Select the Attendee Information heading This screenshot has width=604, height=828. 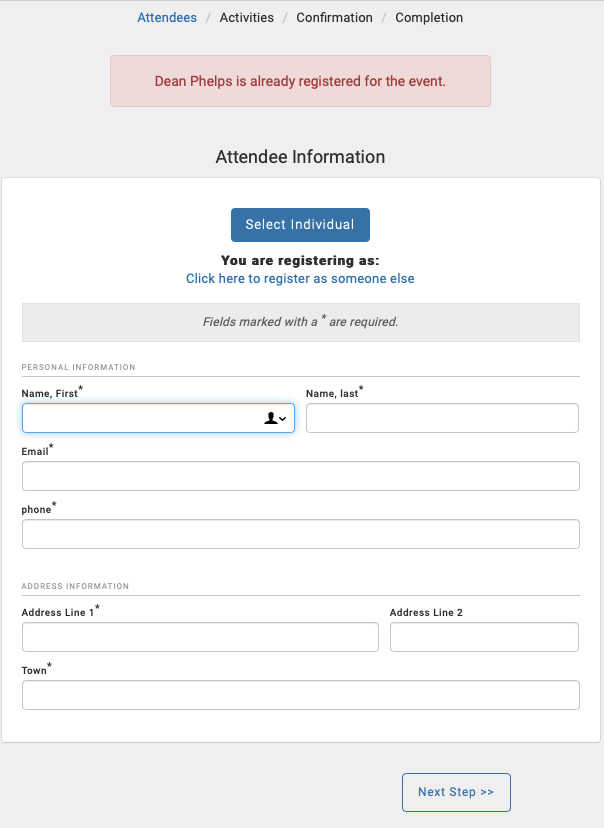[x=300, y=157]
